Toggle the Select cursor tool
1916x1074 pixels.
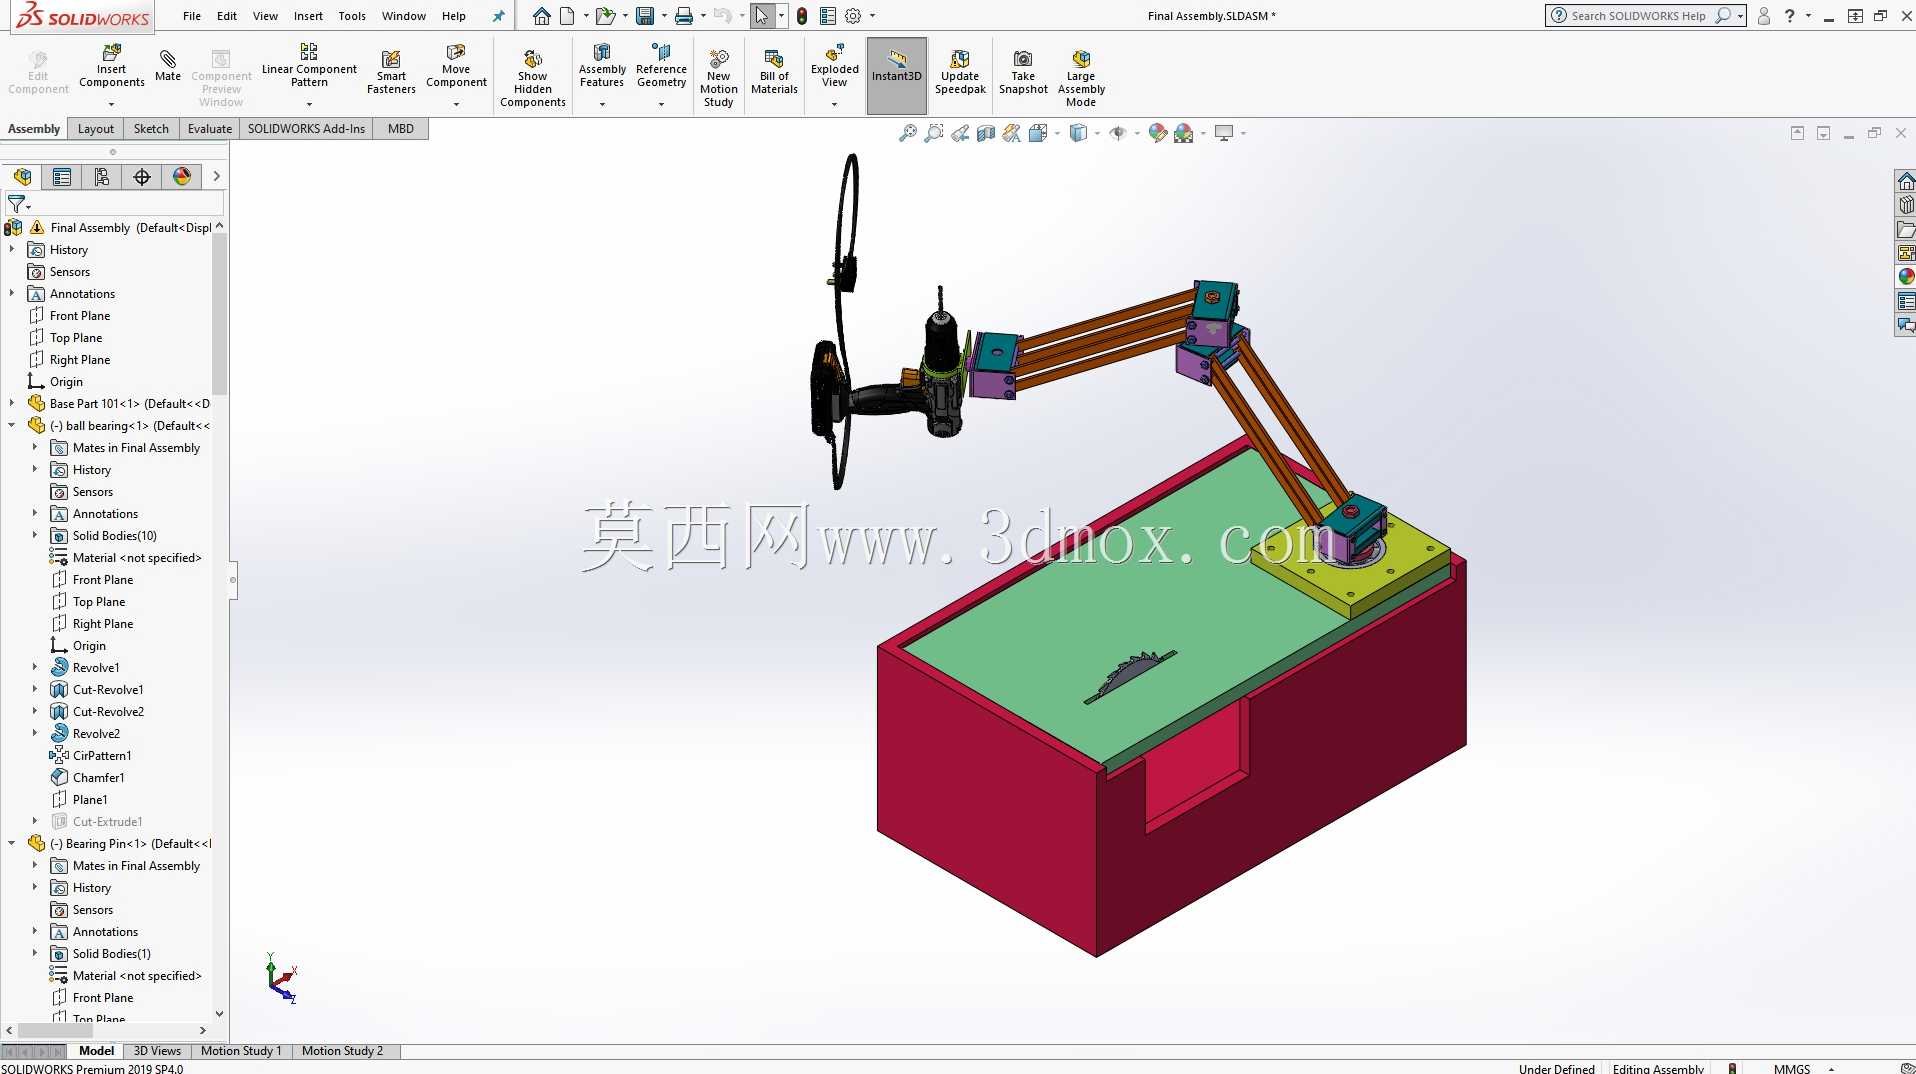(762, 16)
